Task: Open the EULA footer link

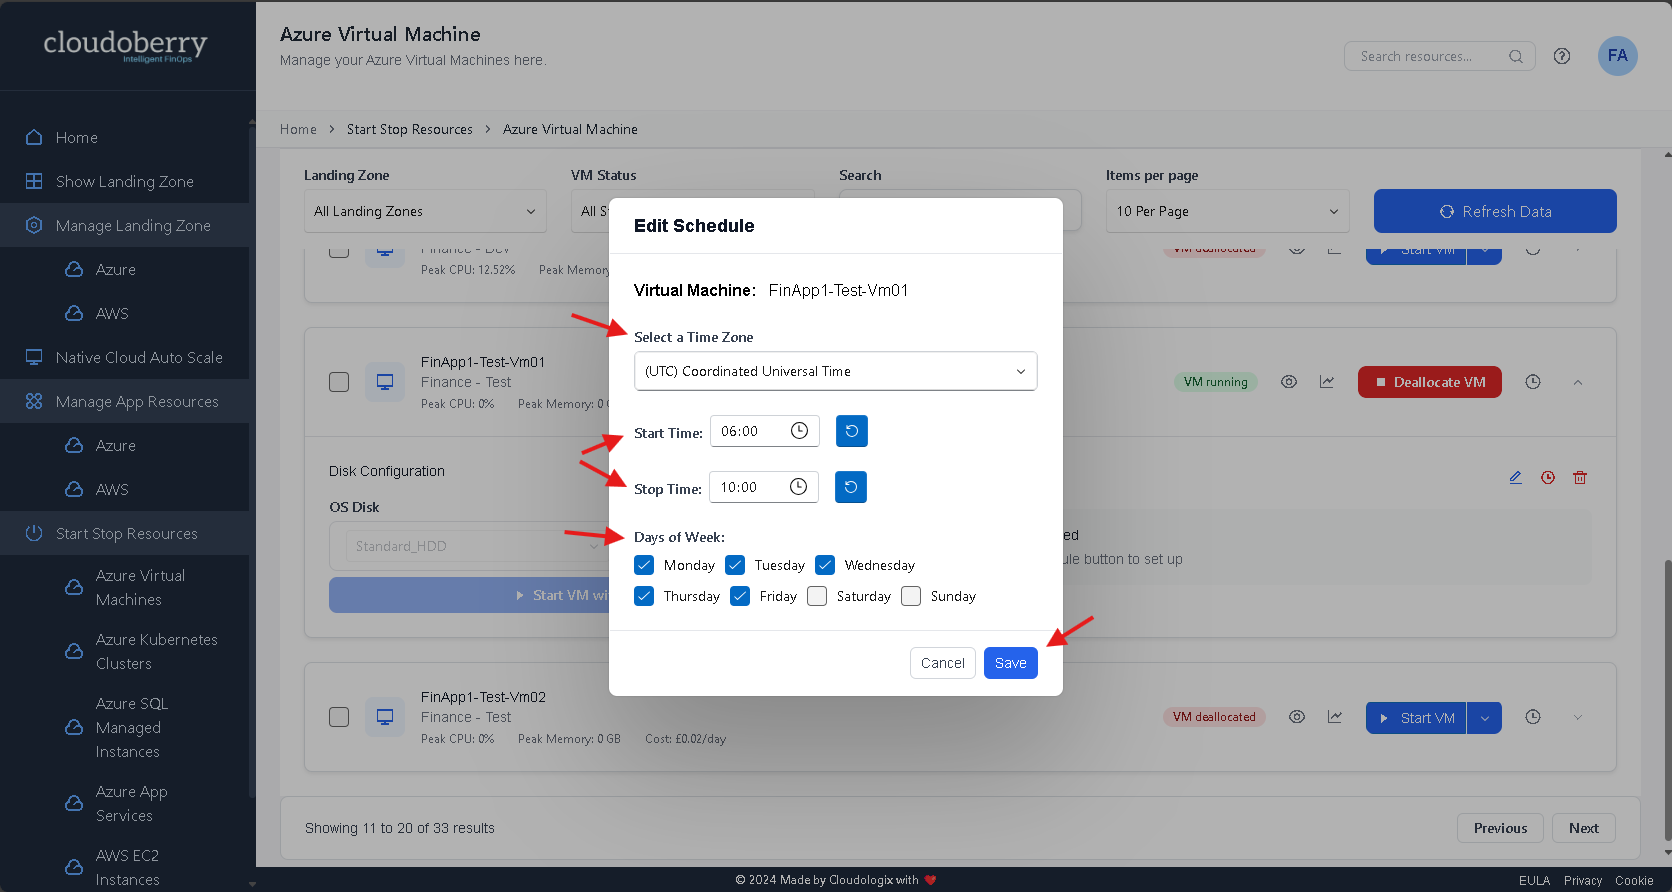Action: 1534,880
